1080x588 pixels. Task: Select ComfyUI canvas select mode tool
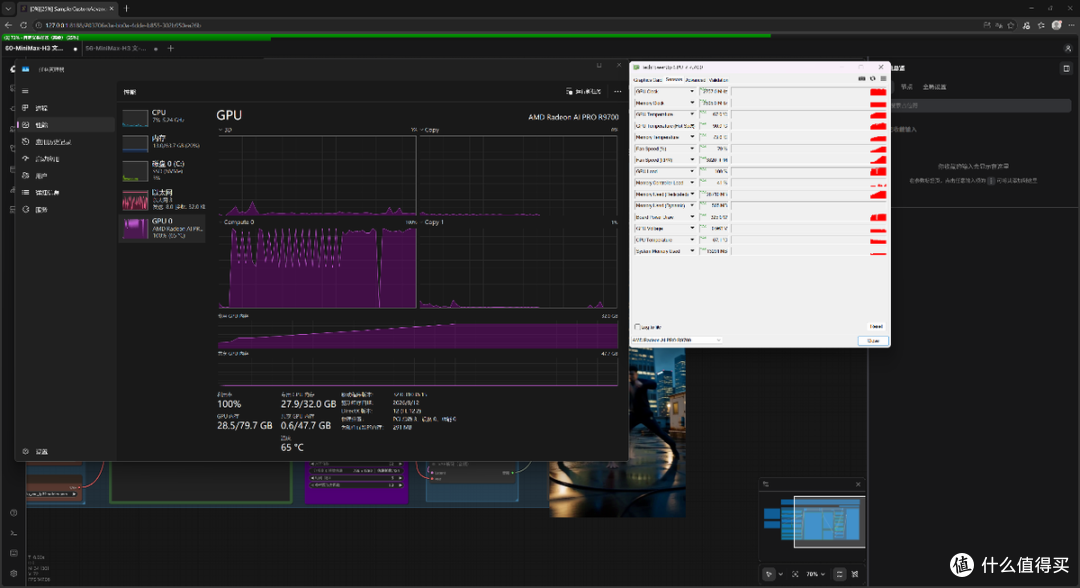(x=769, y=574)
